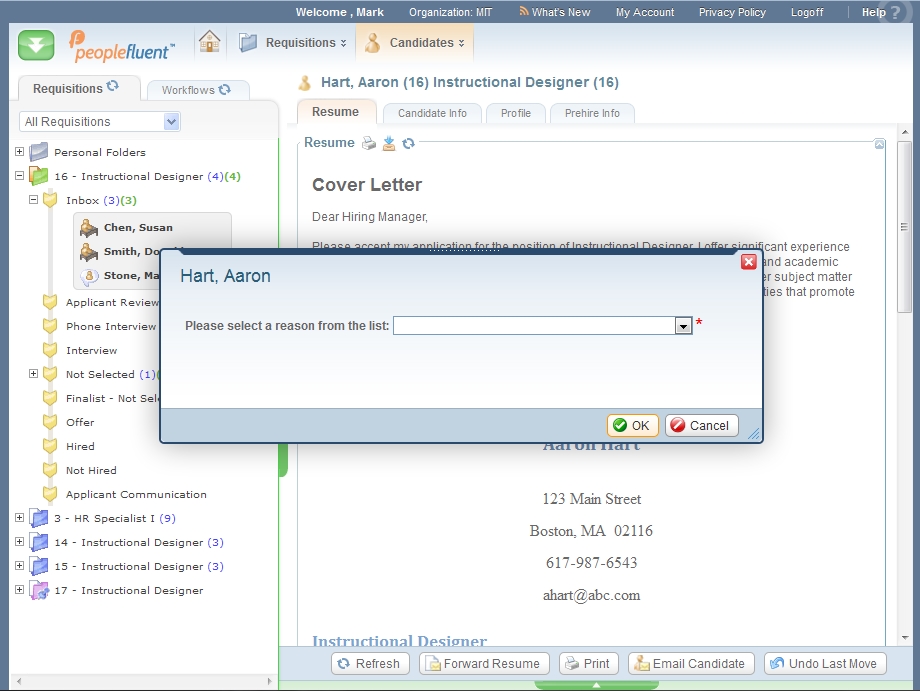Click the Email Candidate button
This screenshot has height=691, width=920.
[x=689, y=663]
